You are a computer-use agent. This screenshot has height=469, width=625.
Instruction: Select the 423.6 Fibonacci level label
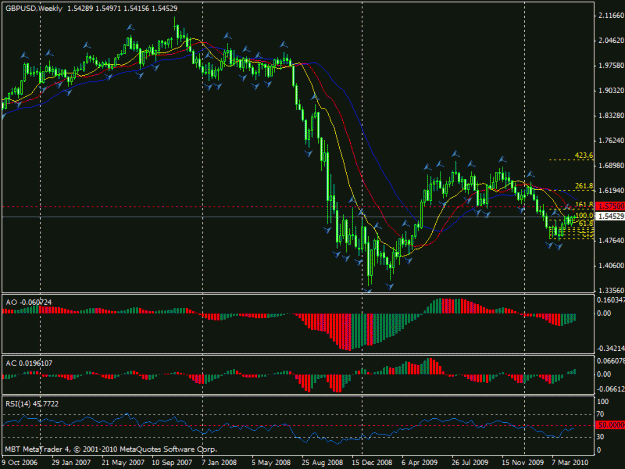coord(584,155)
